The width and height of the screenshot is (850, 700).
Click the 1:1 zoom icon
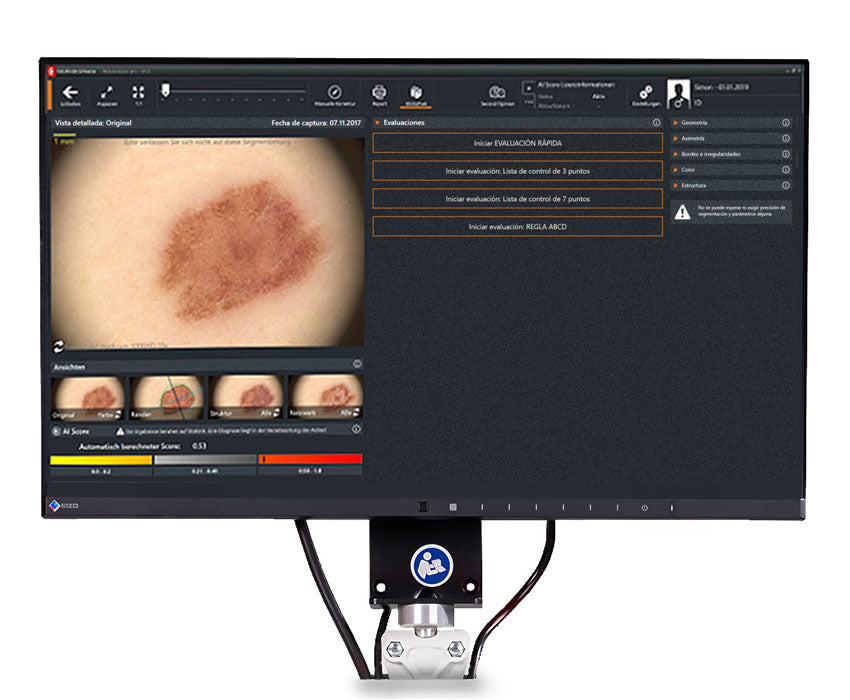point(139,92)
